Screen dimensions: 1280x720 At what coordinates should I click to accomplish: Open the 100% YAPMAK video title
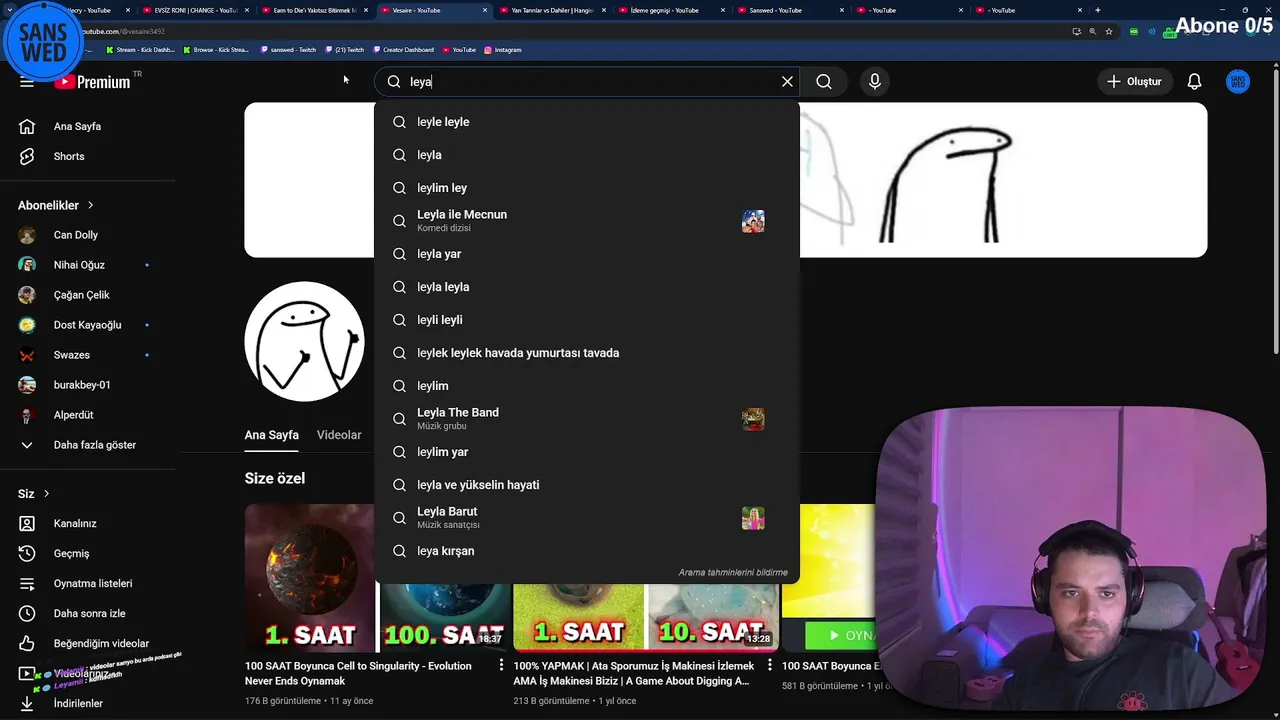pos(633,673)
